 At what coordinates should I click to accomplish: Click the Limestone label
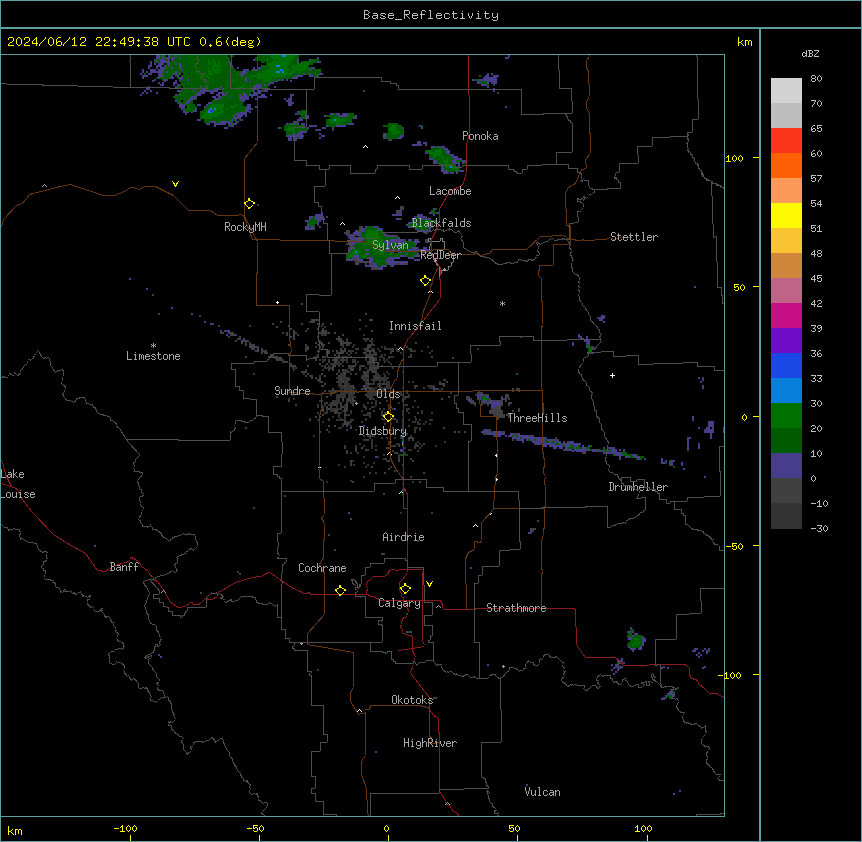tap(153, 356)
